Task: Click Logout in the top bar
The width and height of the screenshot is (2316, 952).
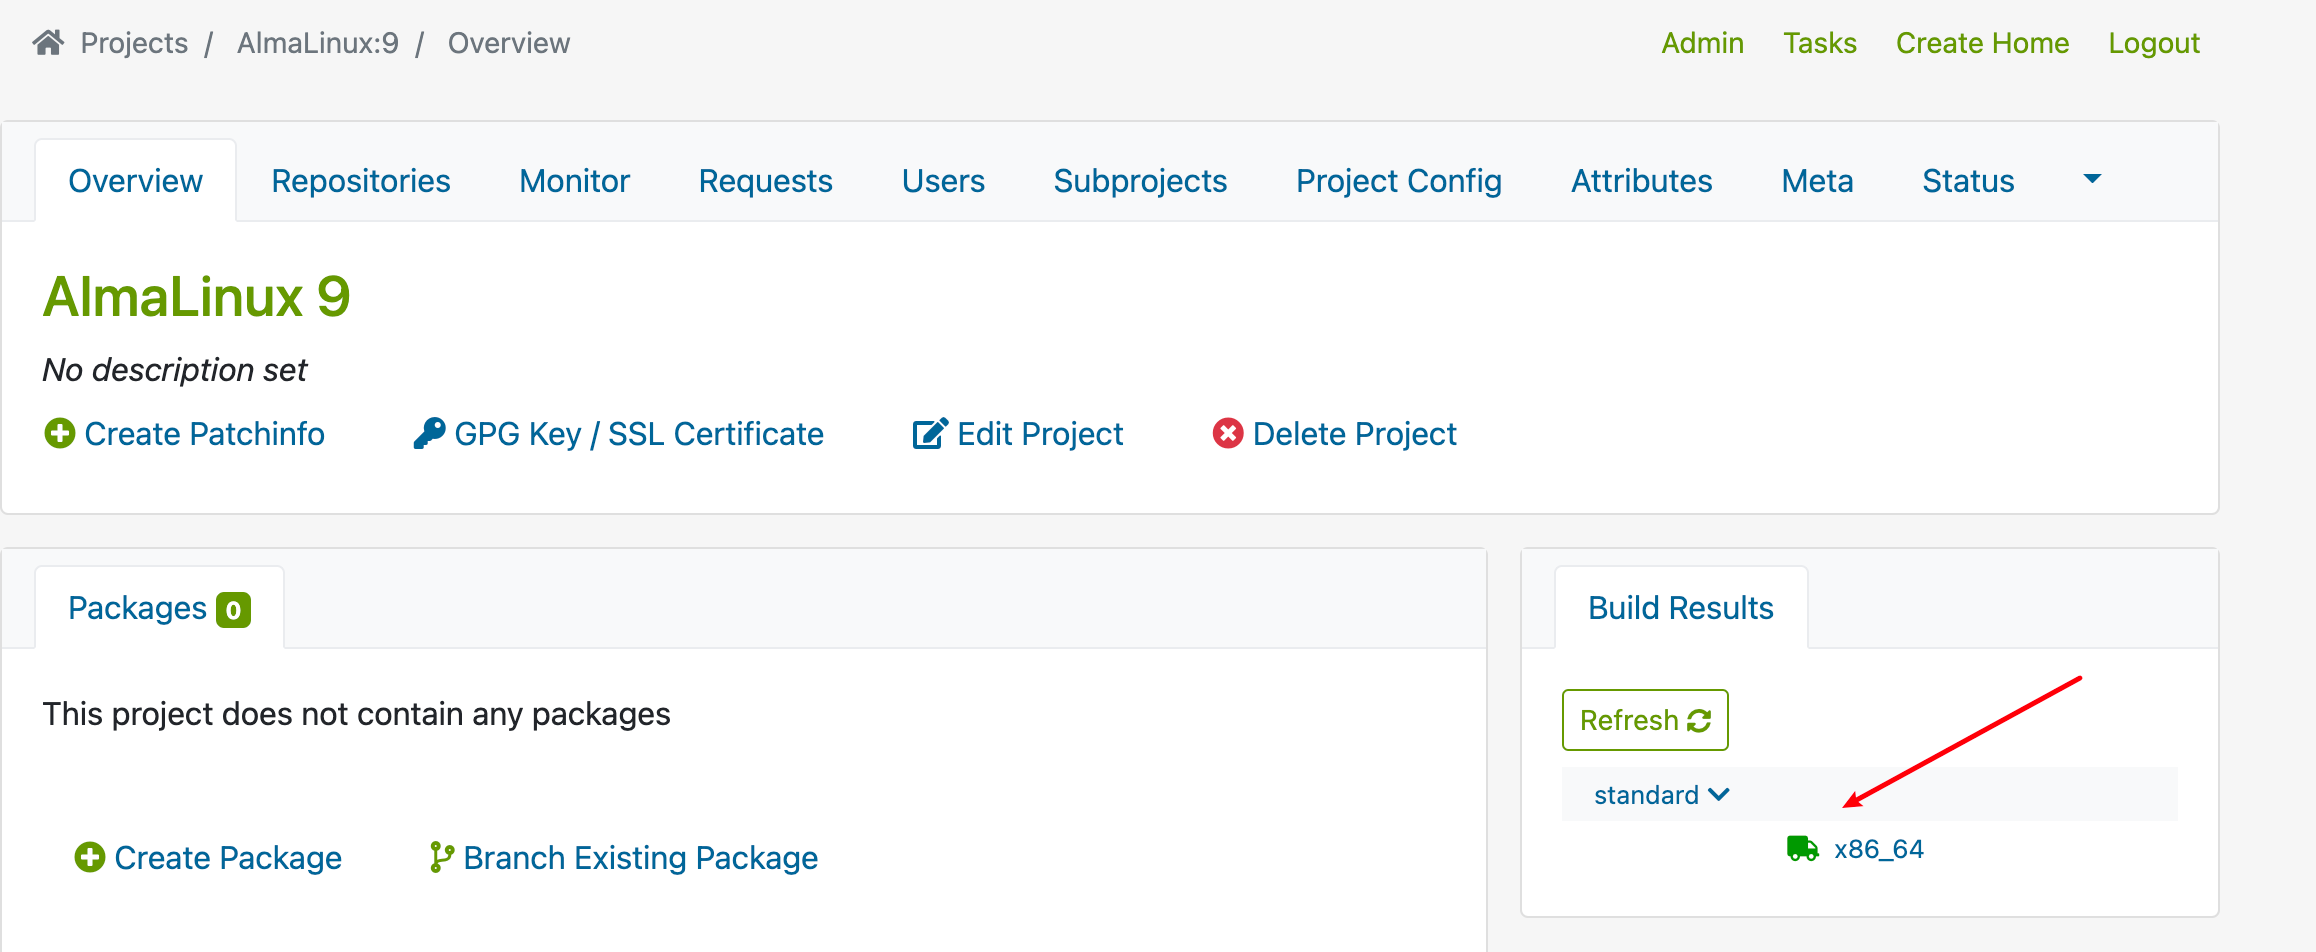Action: click(2154, 43)
